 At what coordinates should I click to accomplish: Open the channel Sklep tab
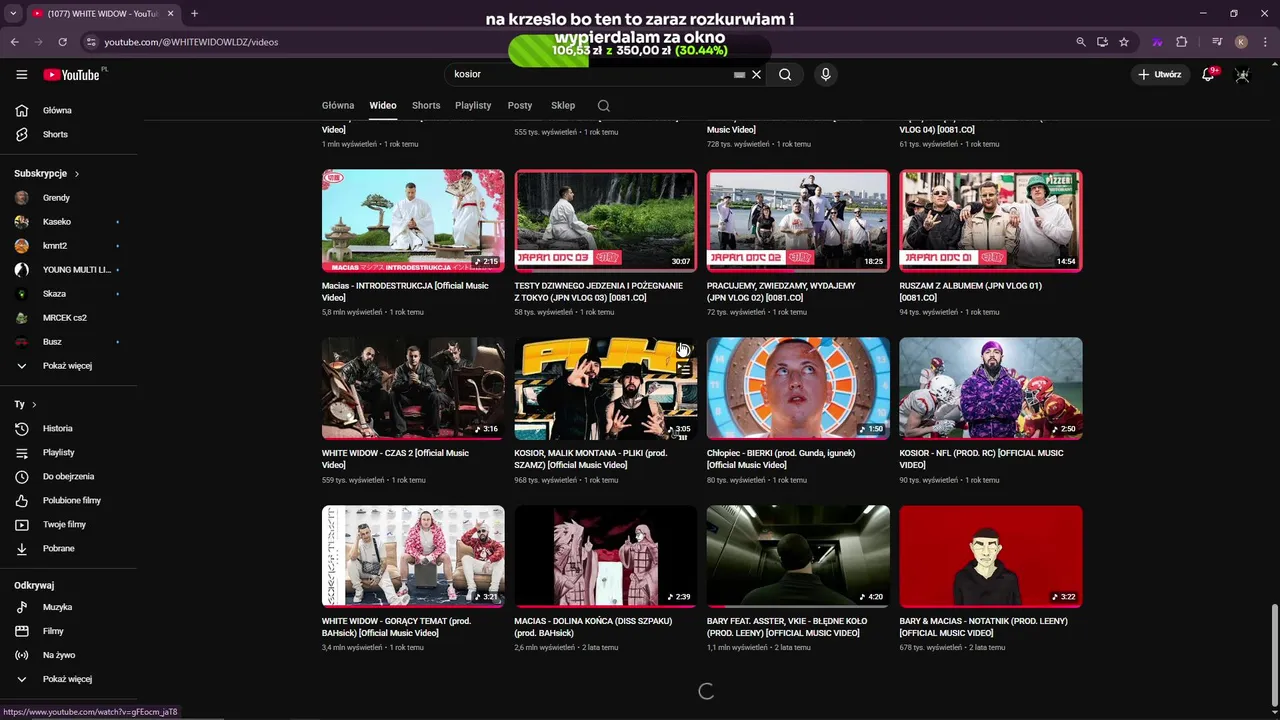(563, 105)
